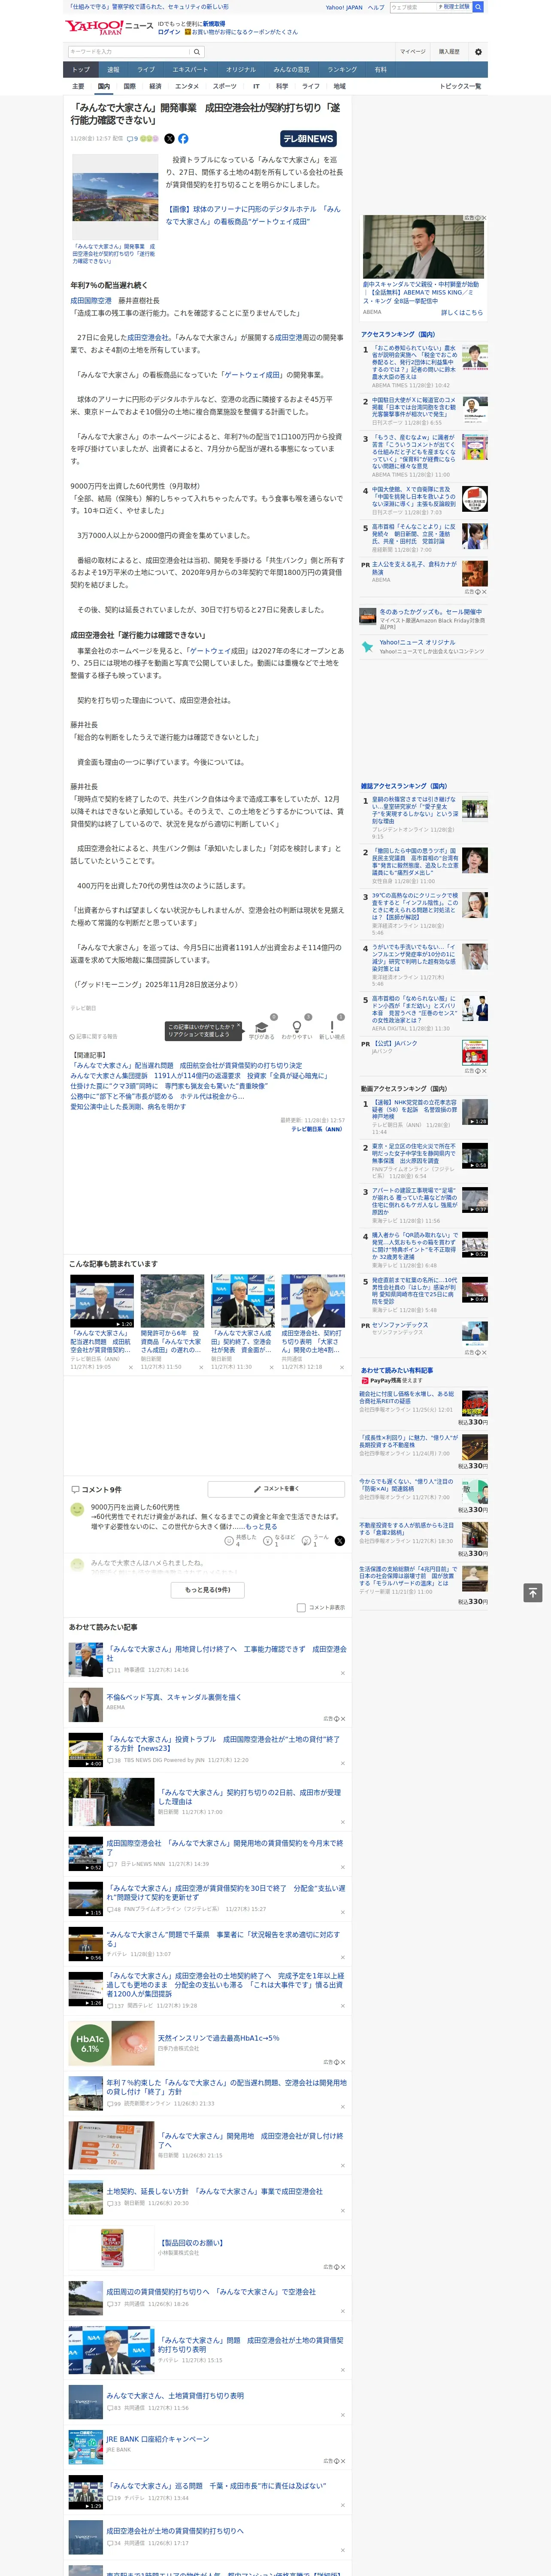
Task: Open マイページ link
Action: click(x=413, y=52)
